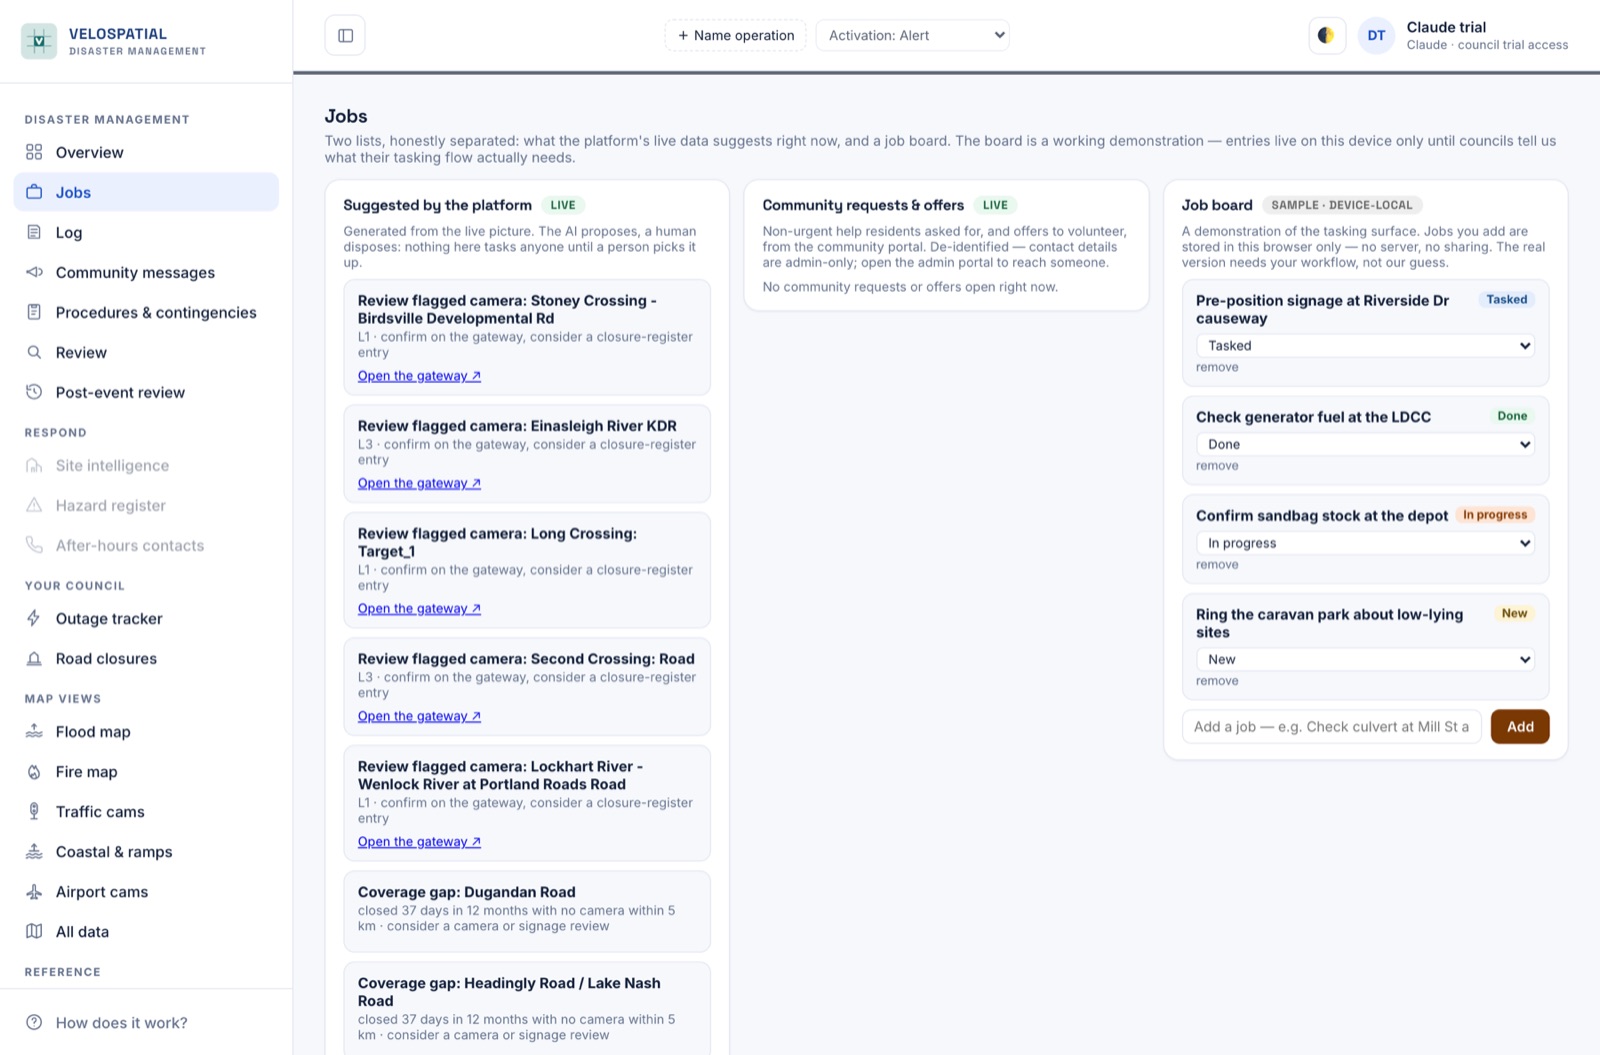1600x1055 pixels.
Task: Click the Fire map flame icon
Action: [x=34, y=771]
